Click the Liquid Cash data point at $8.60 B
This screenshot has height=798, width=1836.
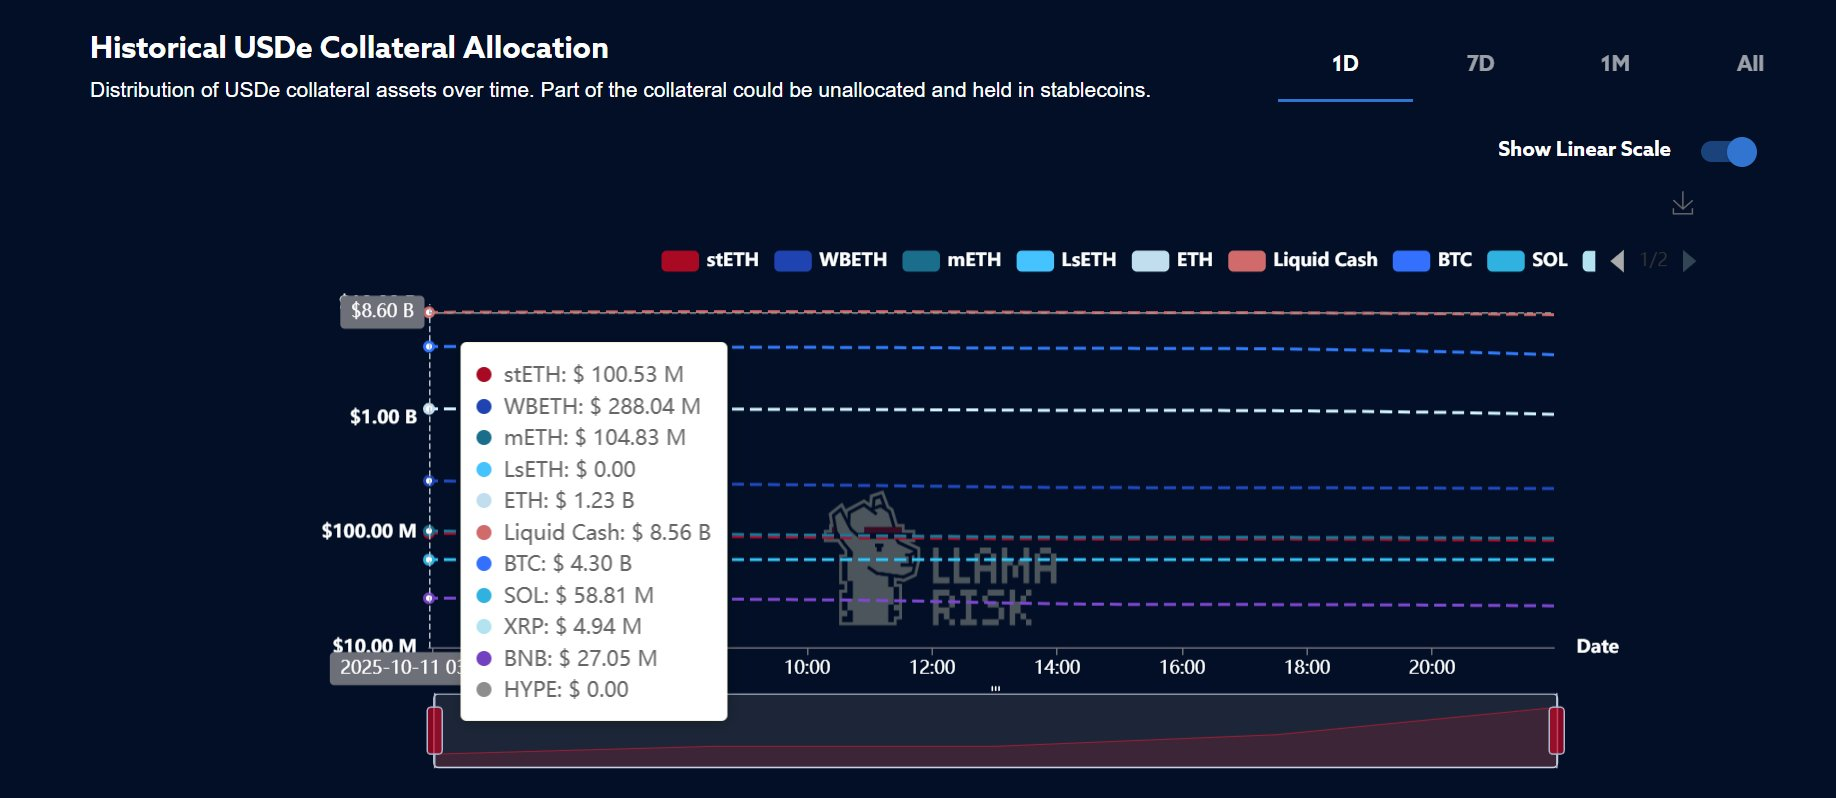[430, 312]
